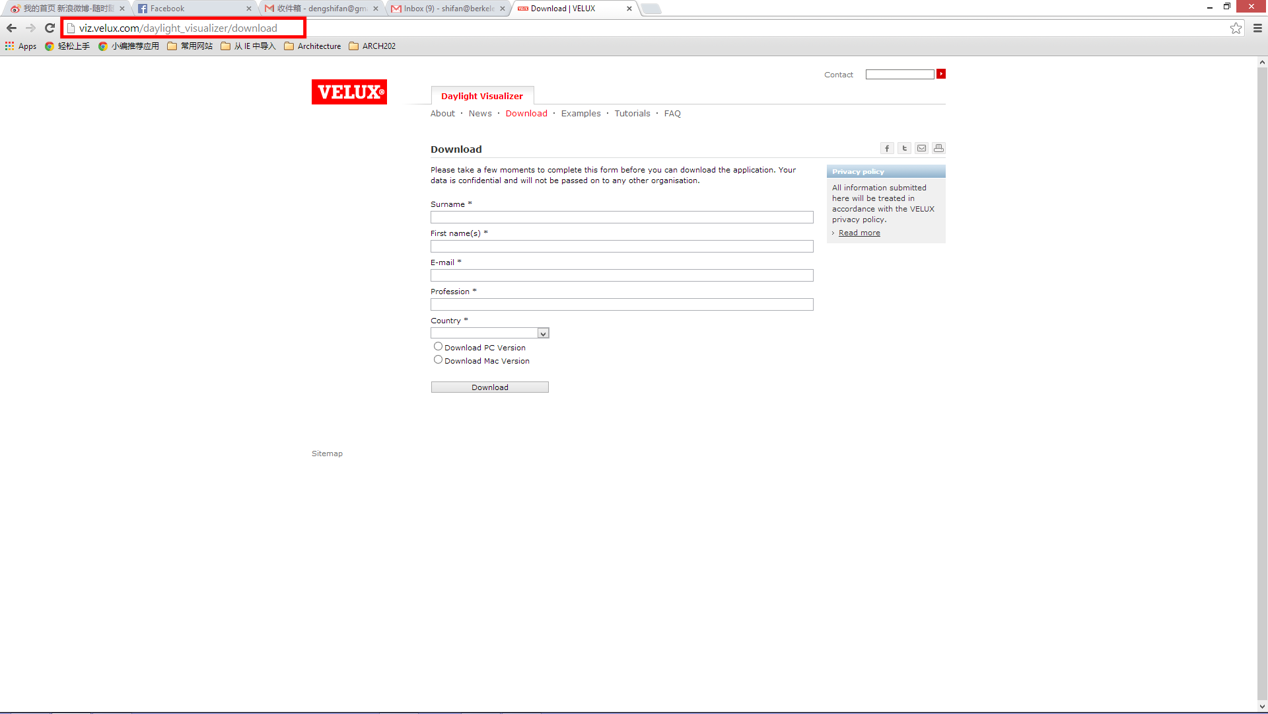This screenshot has width=1268, height=714.
Task: Click the VELUX logo
Action: coord(349,92)
